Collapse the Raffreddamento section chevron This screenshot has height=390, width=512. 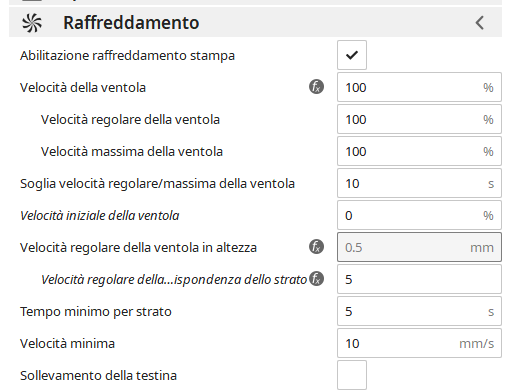tap(479, 23)
